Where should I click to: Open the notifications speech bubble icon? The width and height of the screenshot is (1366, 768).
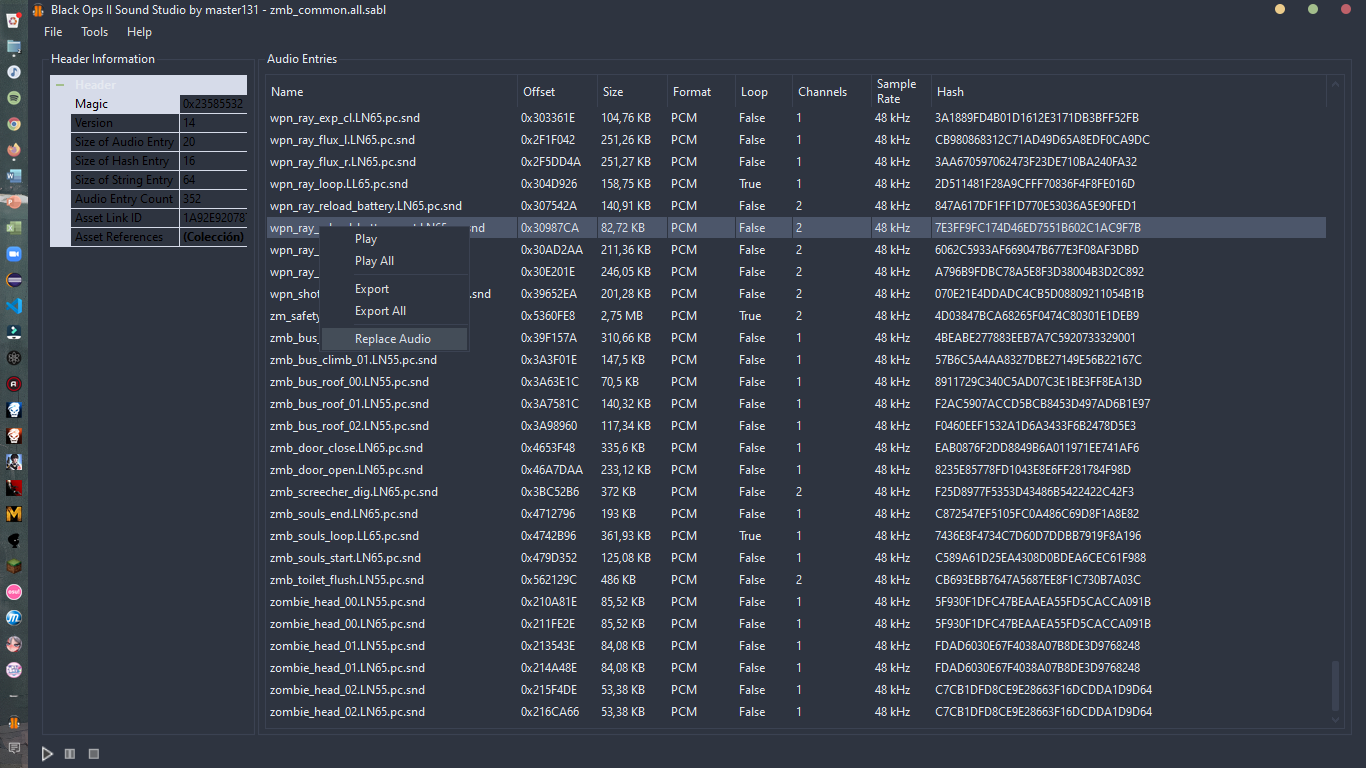14,748
